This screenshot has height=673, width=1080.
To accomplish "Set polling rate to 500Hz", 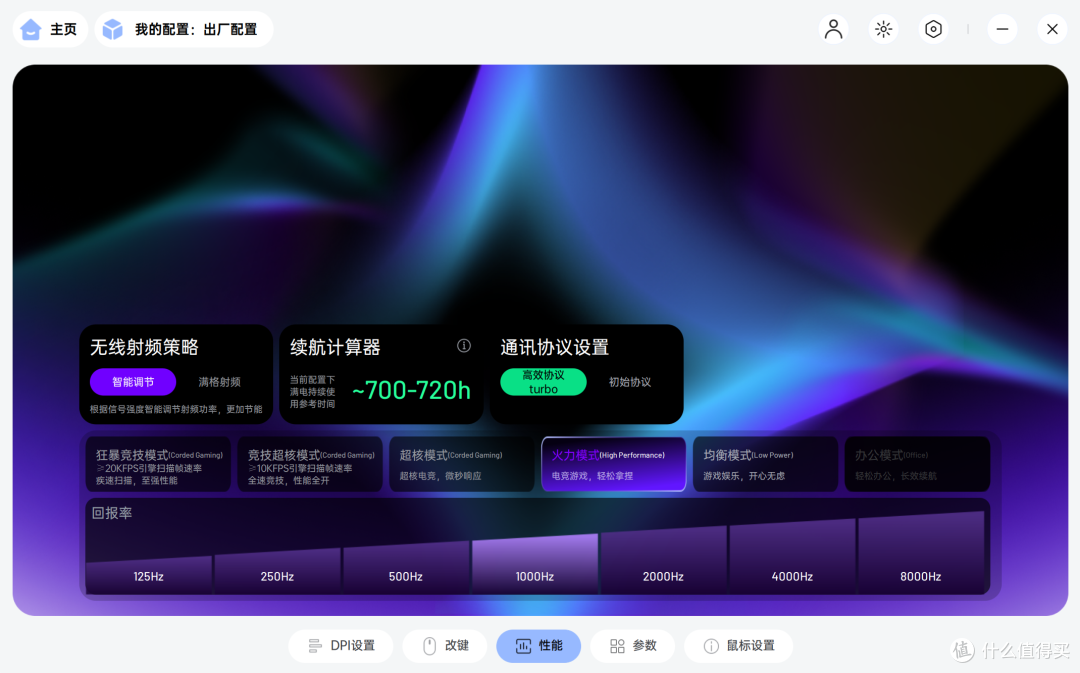I will (x=406, y=568).
